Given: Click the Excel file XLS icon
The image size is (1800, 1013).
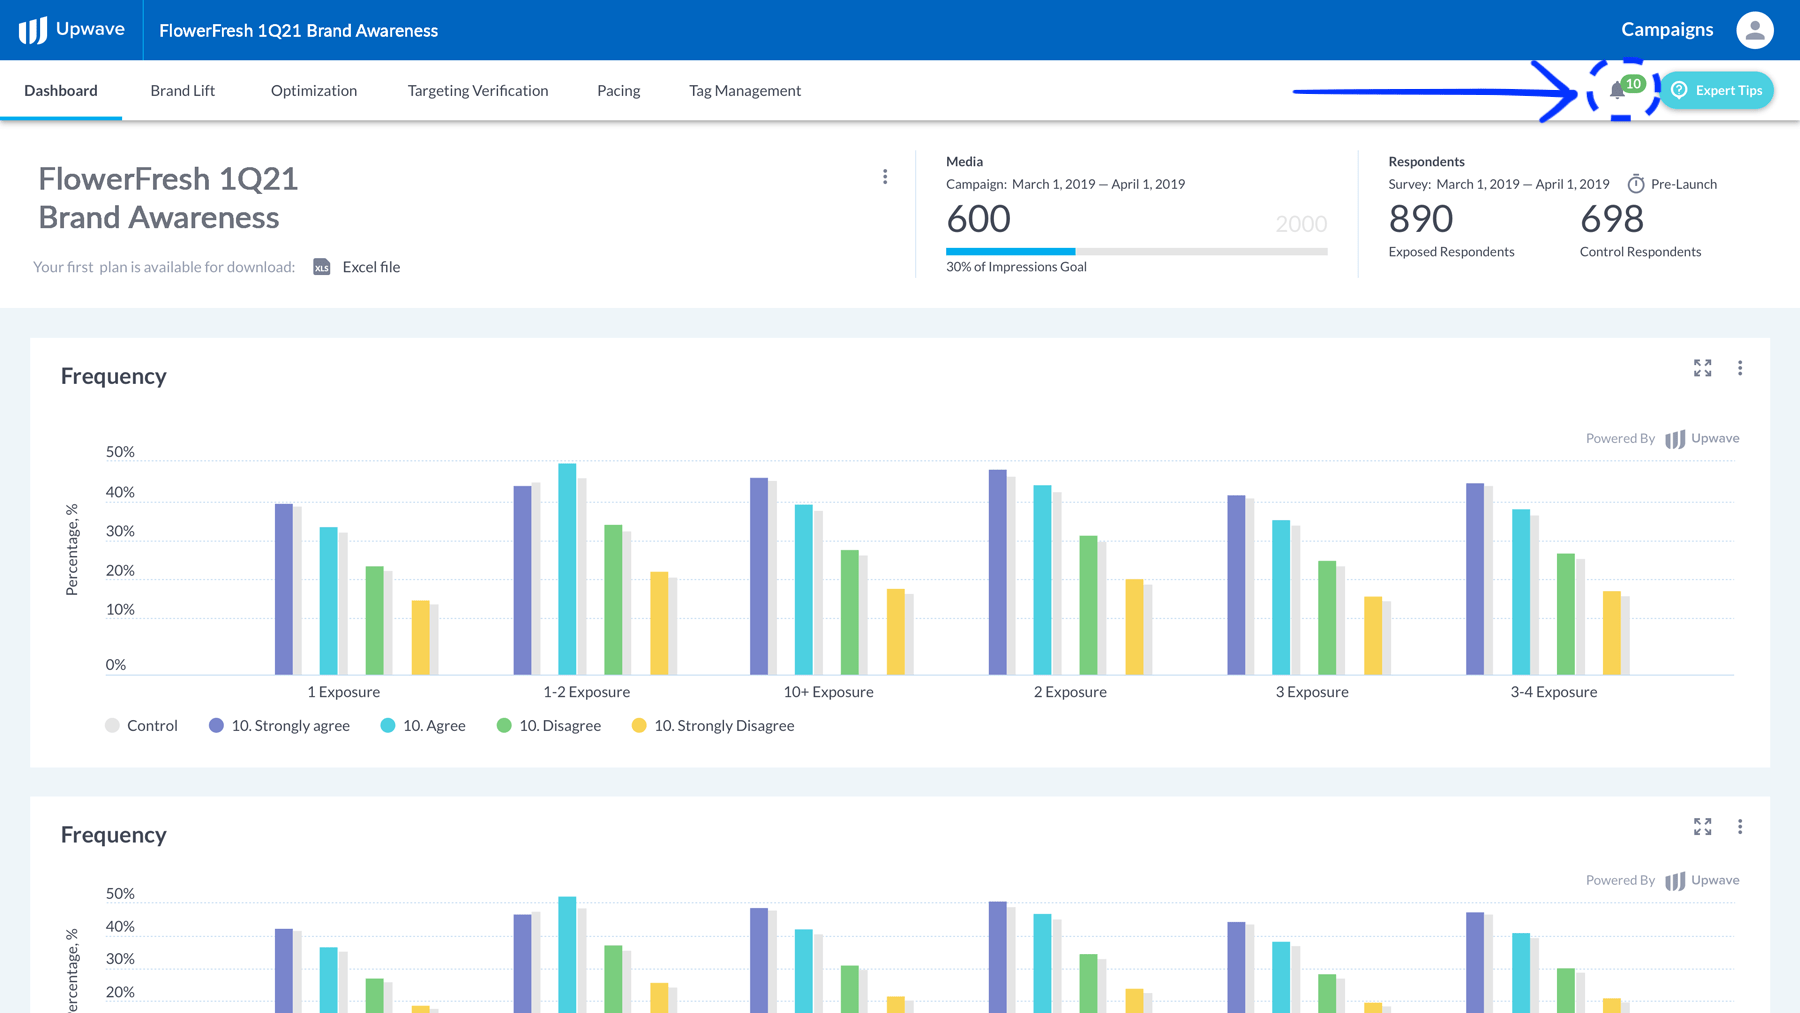Looking at the screenshot, I should [x=321, y=267].
